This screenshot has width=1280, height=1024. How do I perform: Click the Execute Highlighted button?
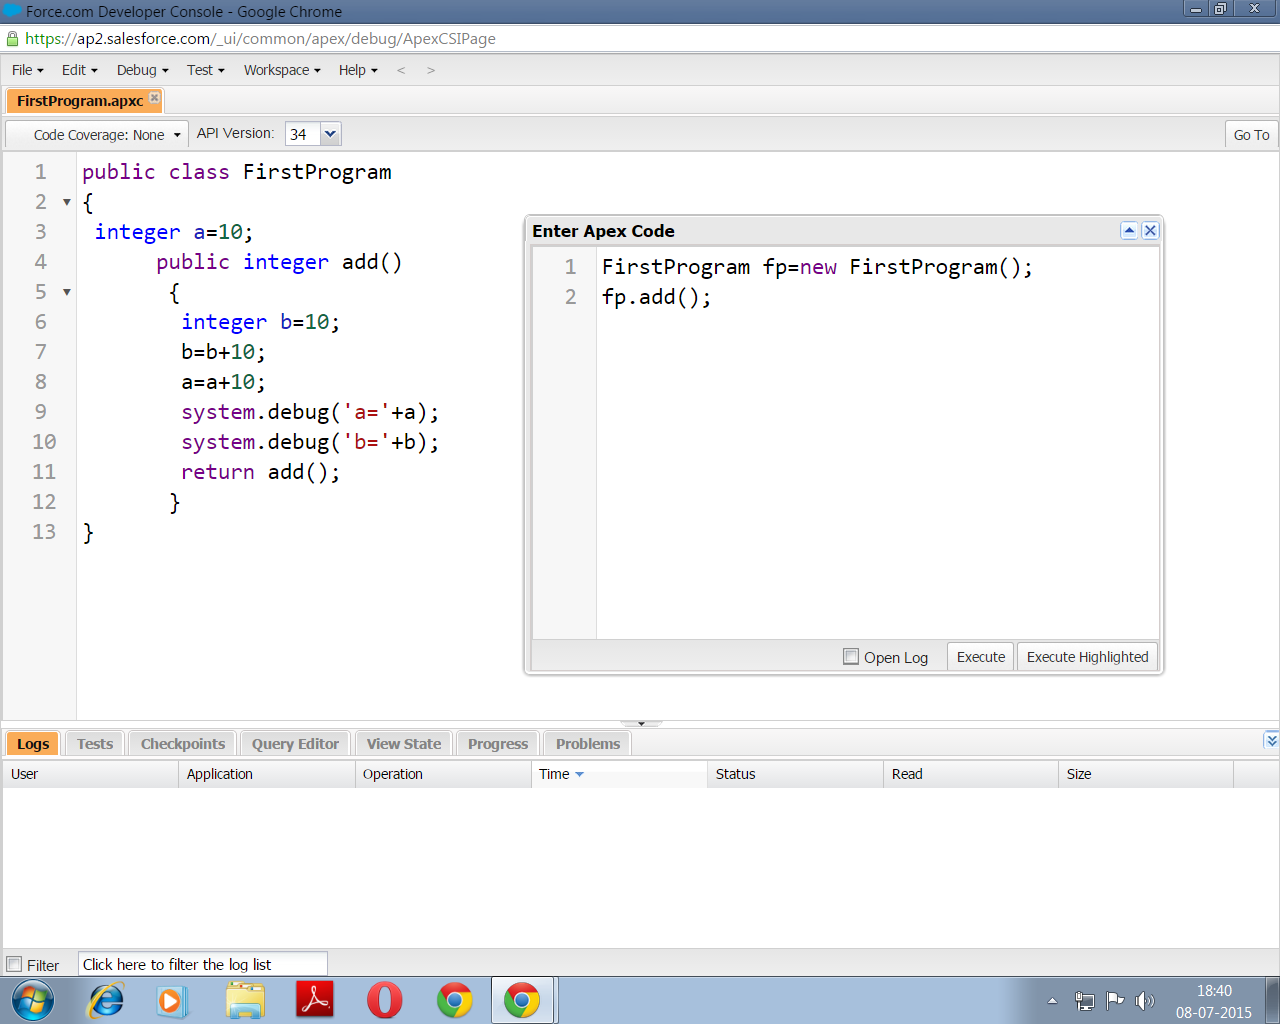click(x=1087, y=657)
